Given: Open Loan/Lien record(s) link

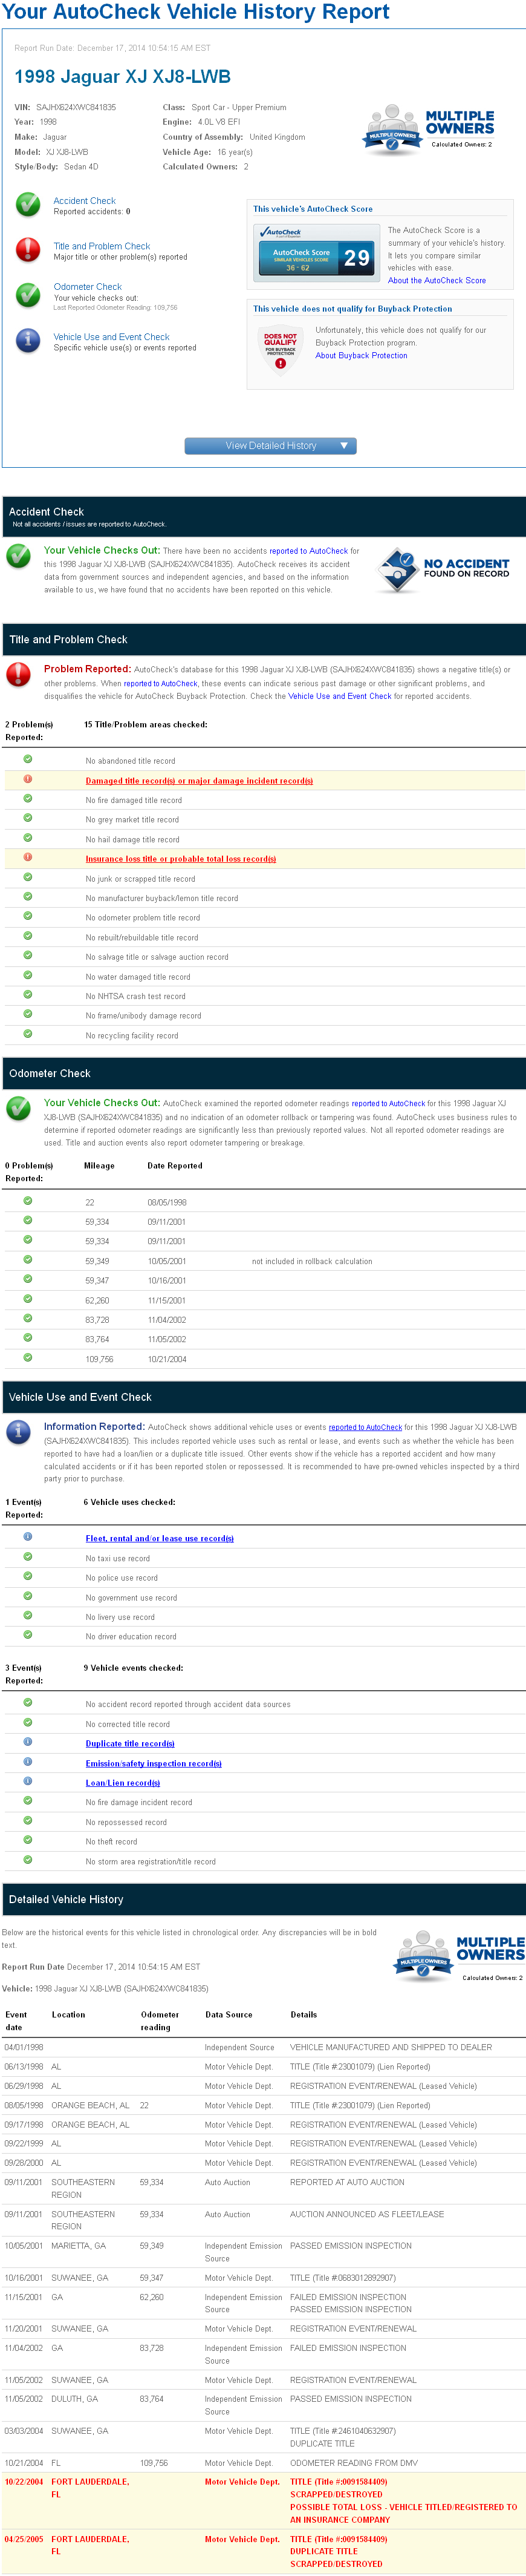Looking at the screenshot, I should click(123, 1783).
